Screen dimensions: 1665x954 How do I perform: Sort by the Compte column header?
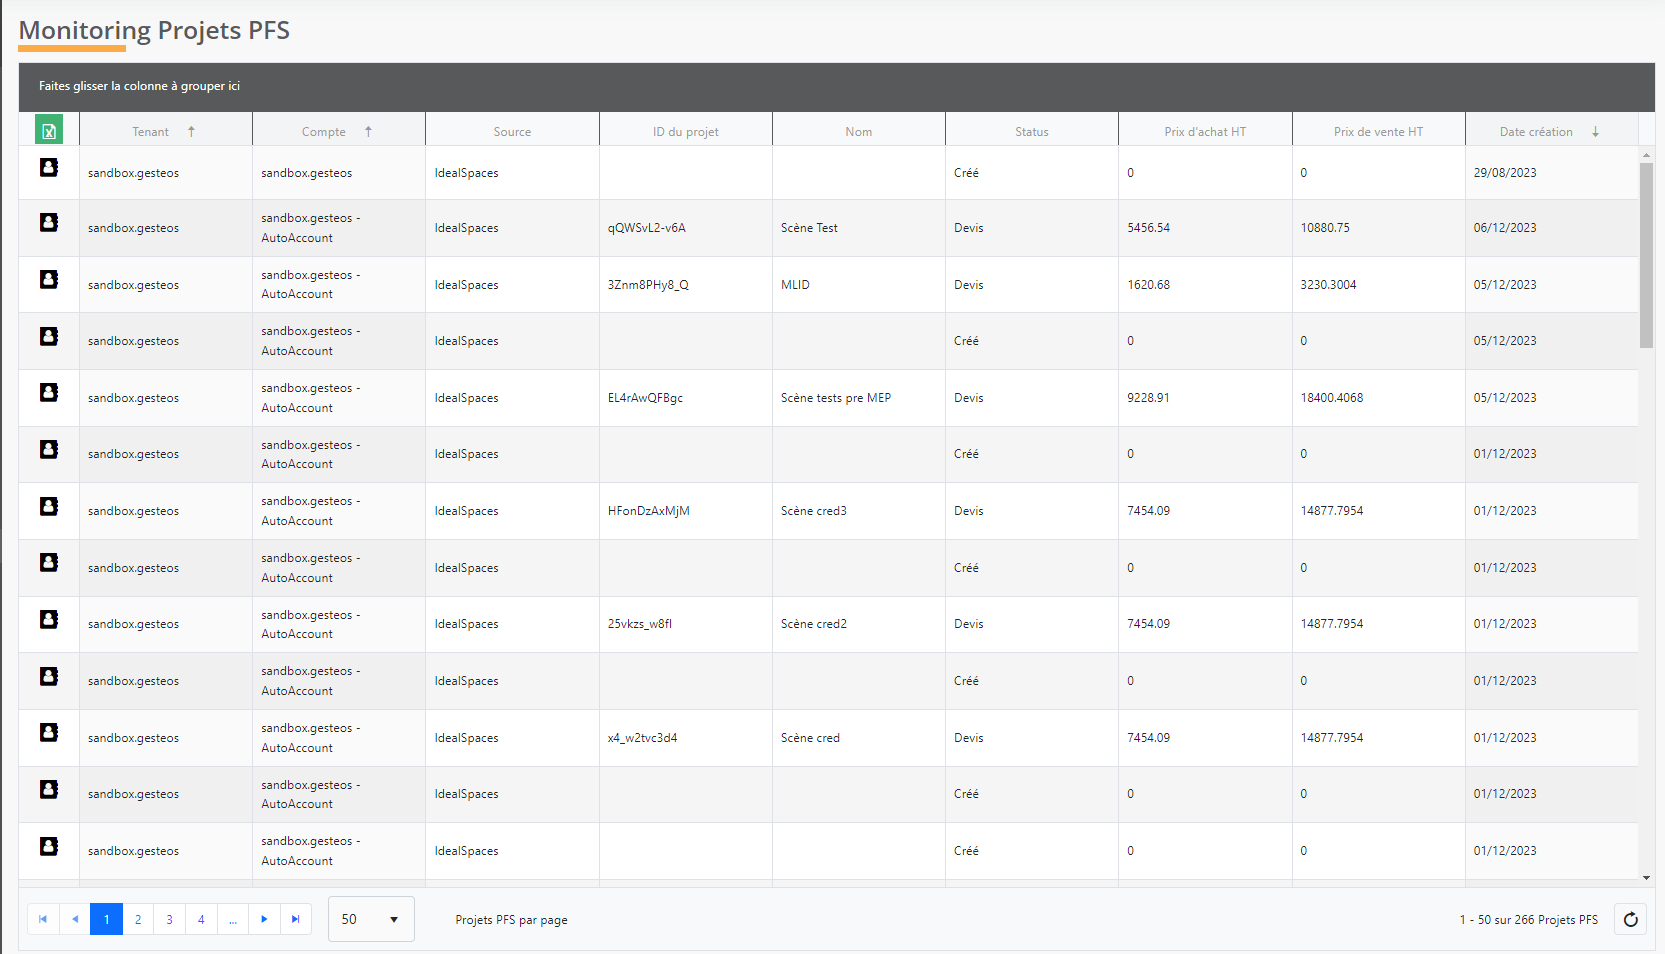324,132
